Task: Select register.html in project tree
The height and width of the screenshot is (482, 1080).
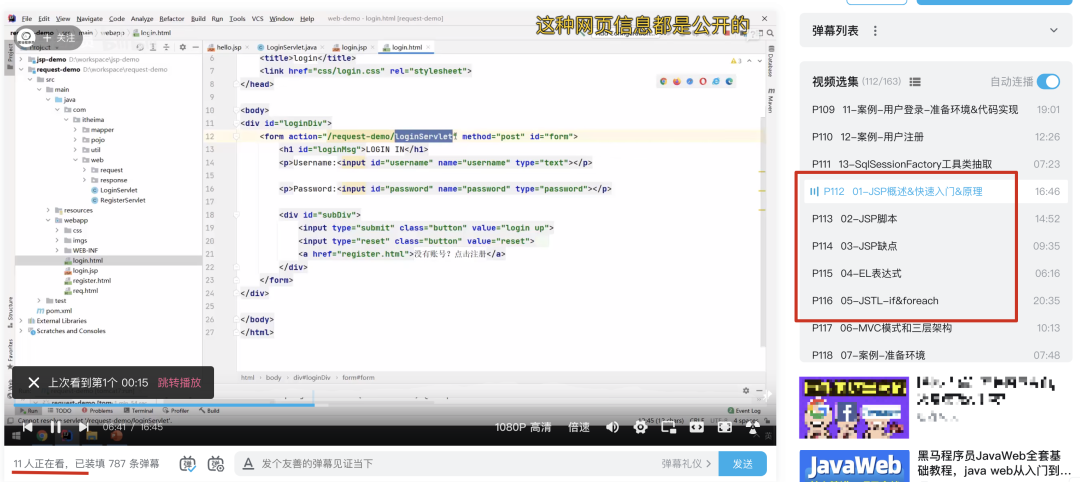Action: pos(87,281)
